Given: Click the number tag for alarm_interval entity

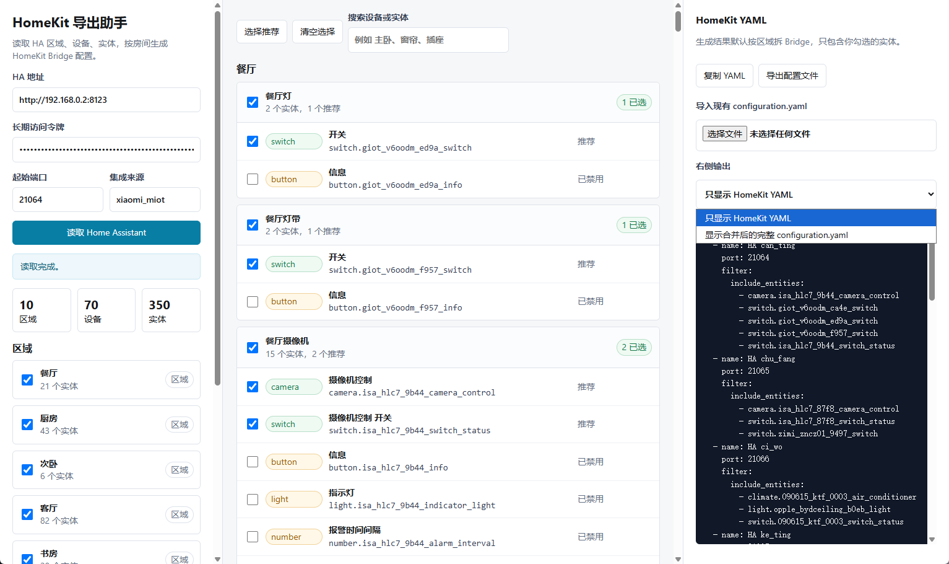Looking at the screenshot, I should [x=294, y=537].
